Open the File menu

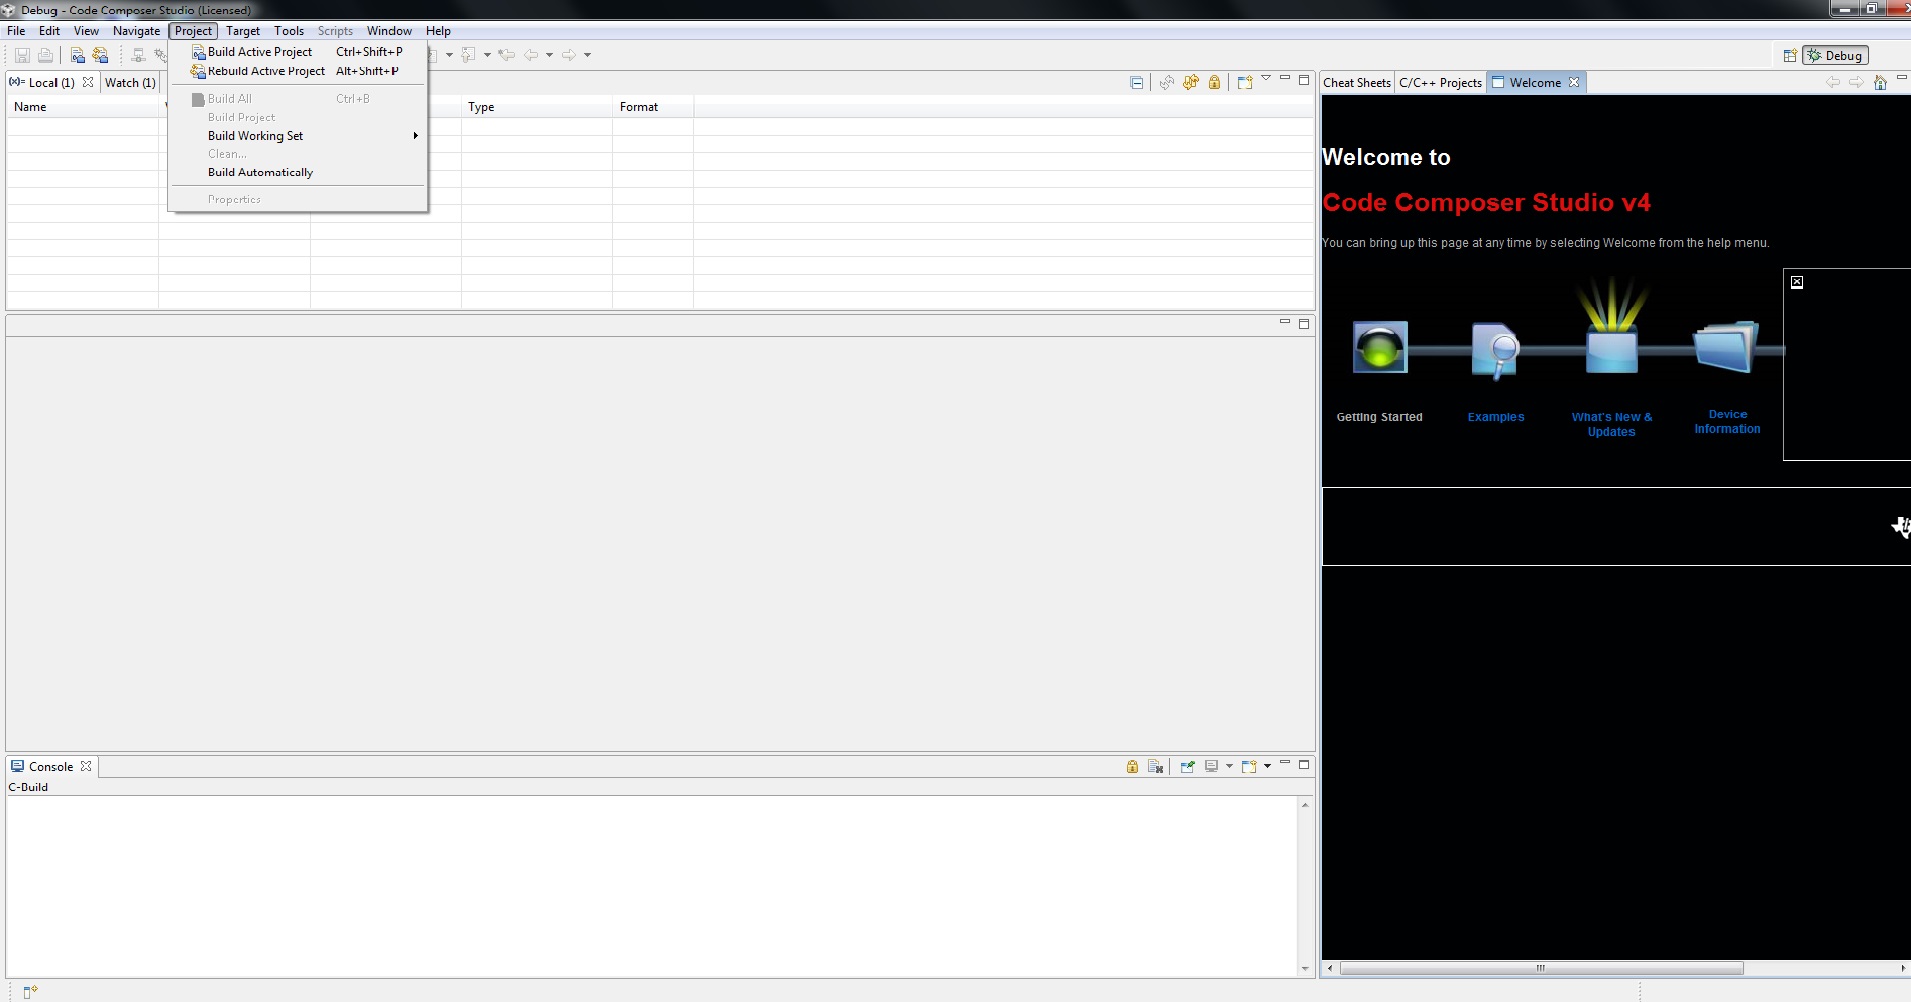click(x=16, y=31)
